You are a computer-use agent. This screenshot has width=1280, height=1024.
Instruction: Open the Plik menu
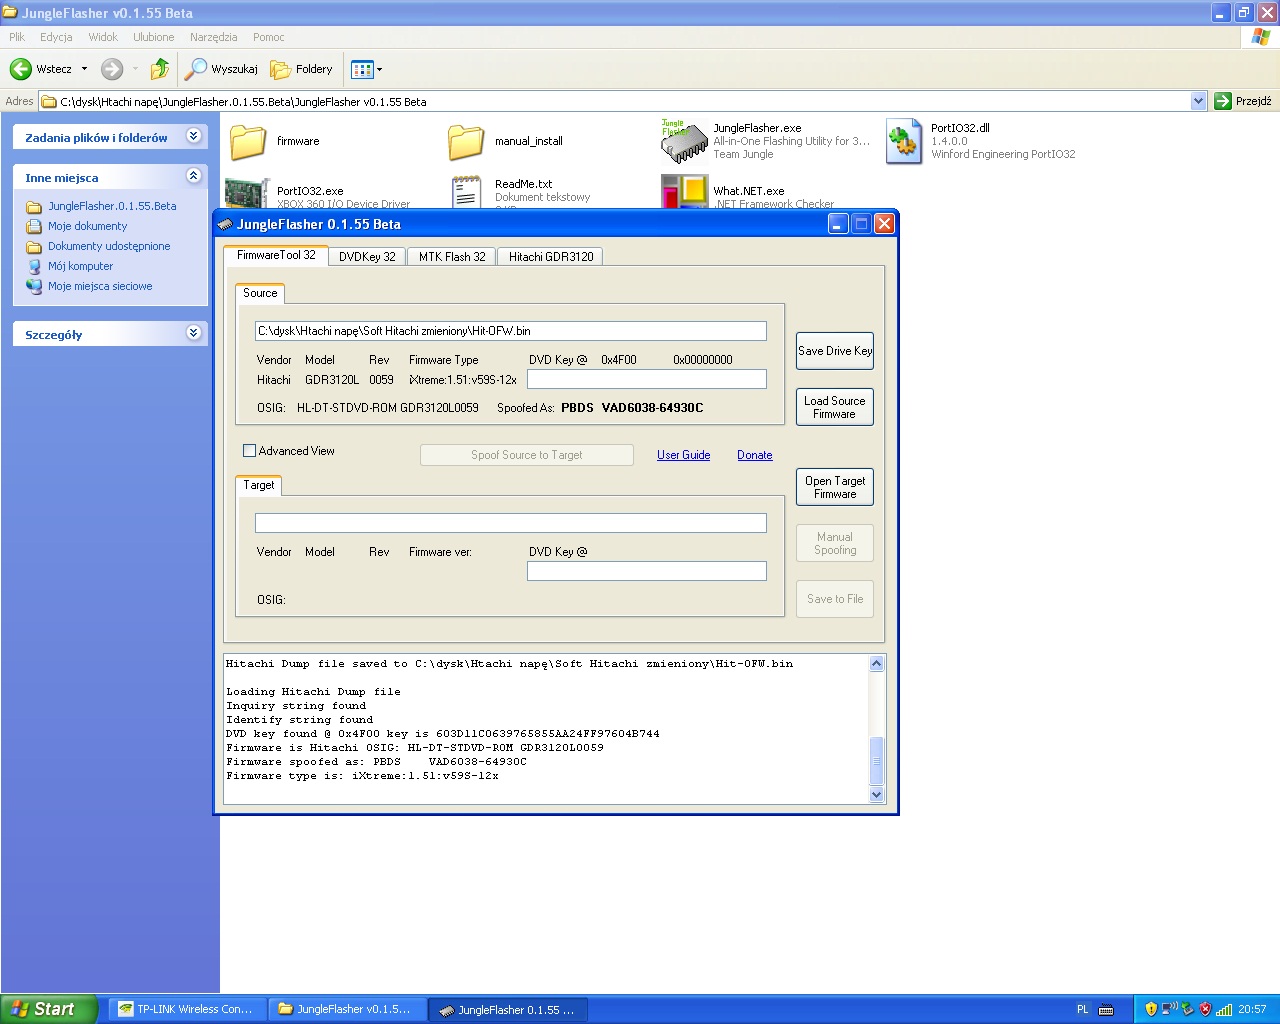pos(17,37)
